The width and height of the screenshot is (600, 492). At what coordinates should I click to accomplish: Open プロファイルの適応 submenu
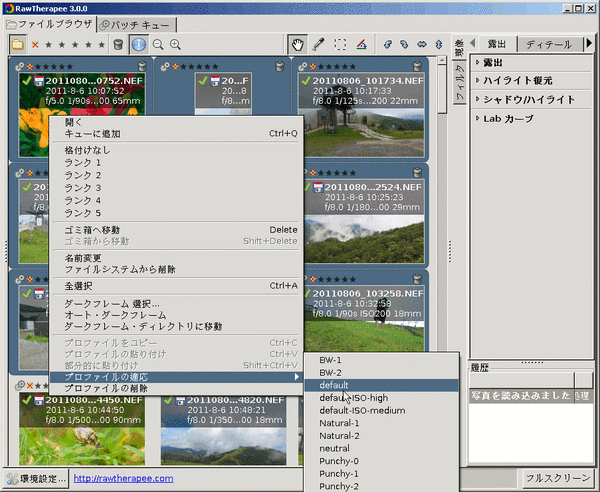176,377
